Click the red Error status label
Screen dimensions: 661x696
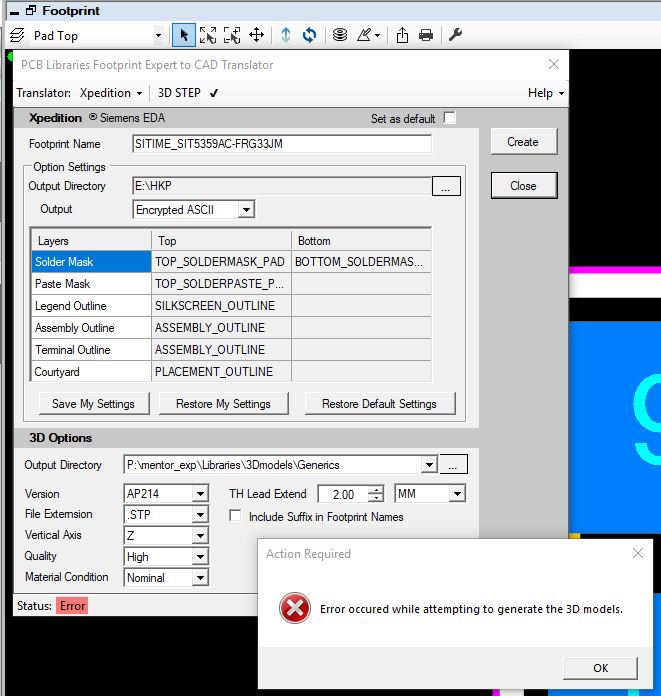coord(72,606)
